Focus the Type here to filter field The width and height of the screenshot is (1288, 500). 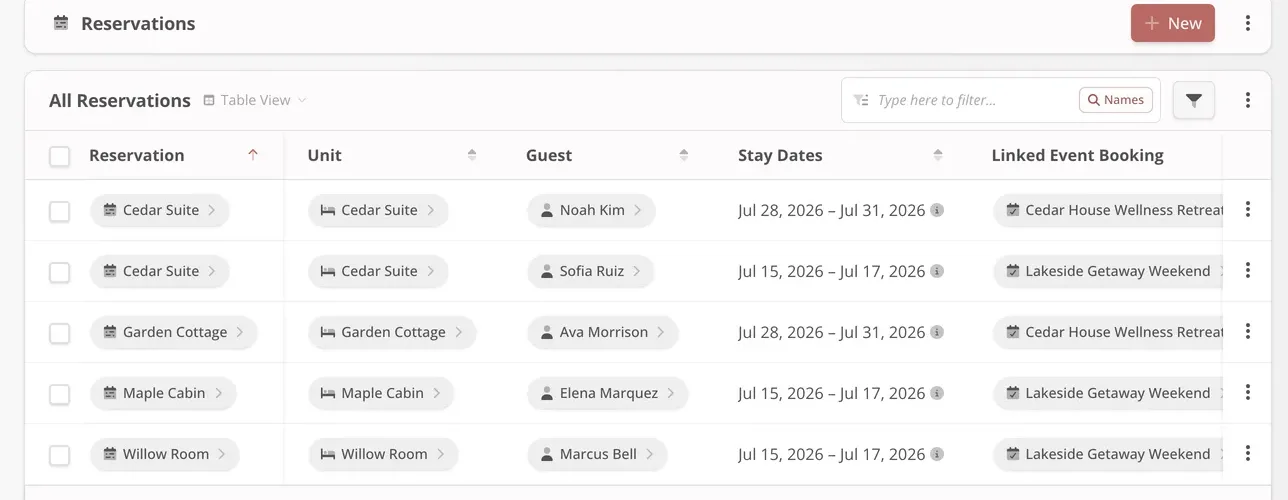point(960,100)
